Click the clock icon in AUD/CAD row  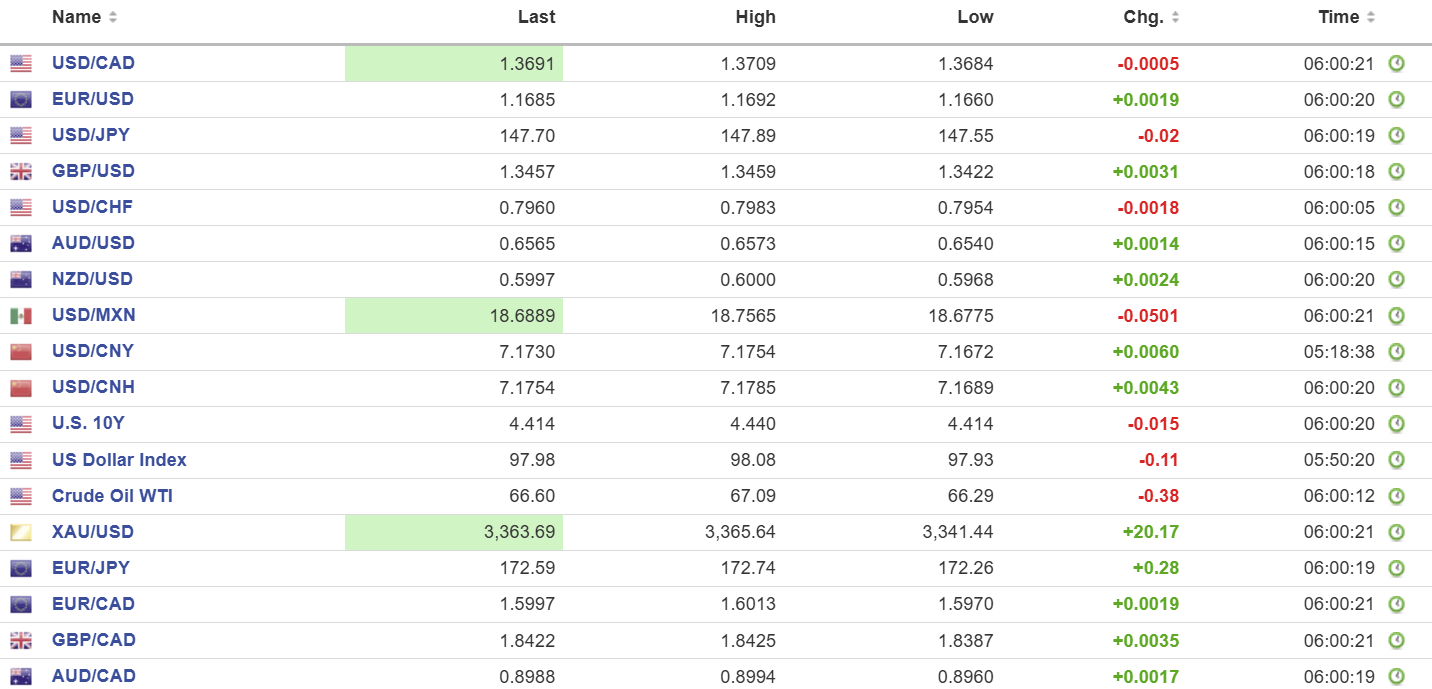tap(1396, 676)
